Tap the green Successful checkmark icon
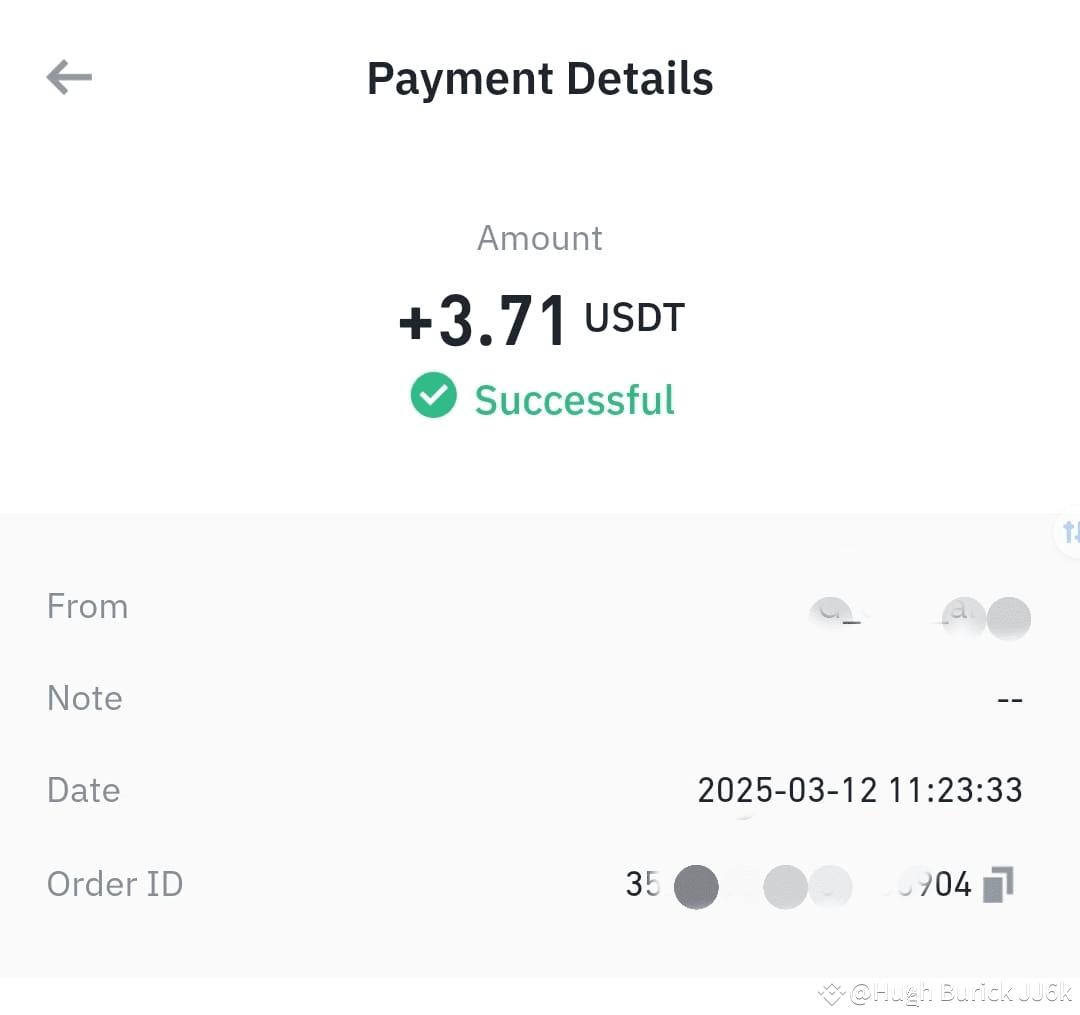Image resolution: width=1080 pixels, height=1015 pixels. pos(433,395)
